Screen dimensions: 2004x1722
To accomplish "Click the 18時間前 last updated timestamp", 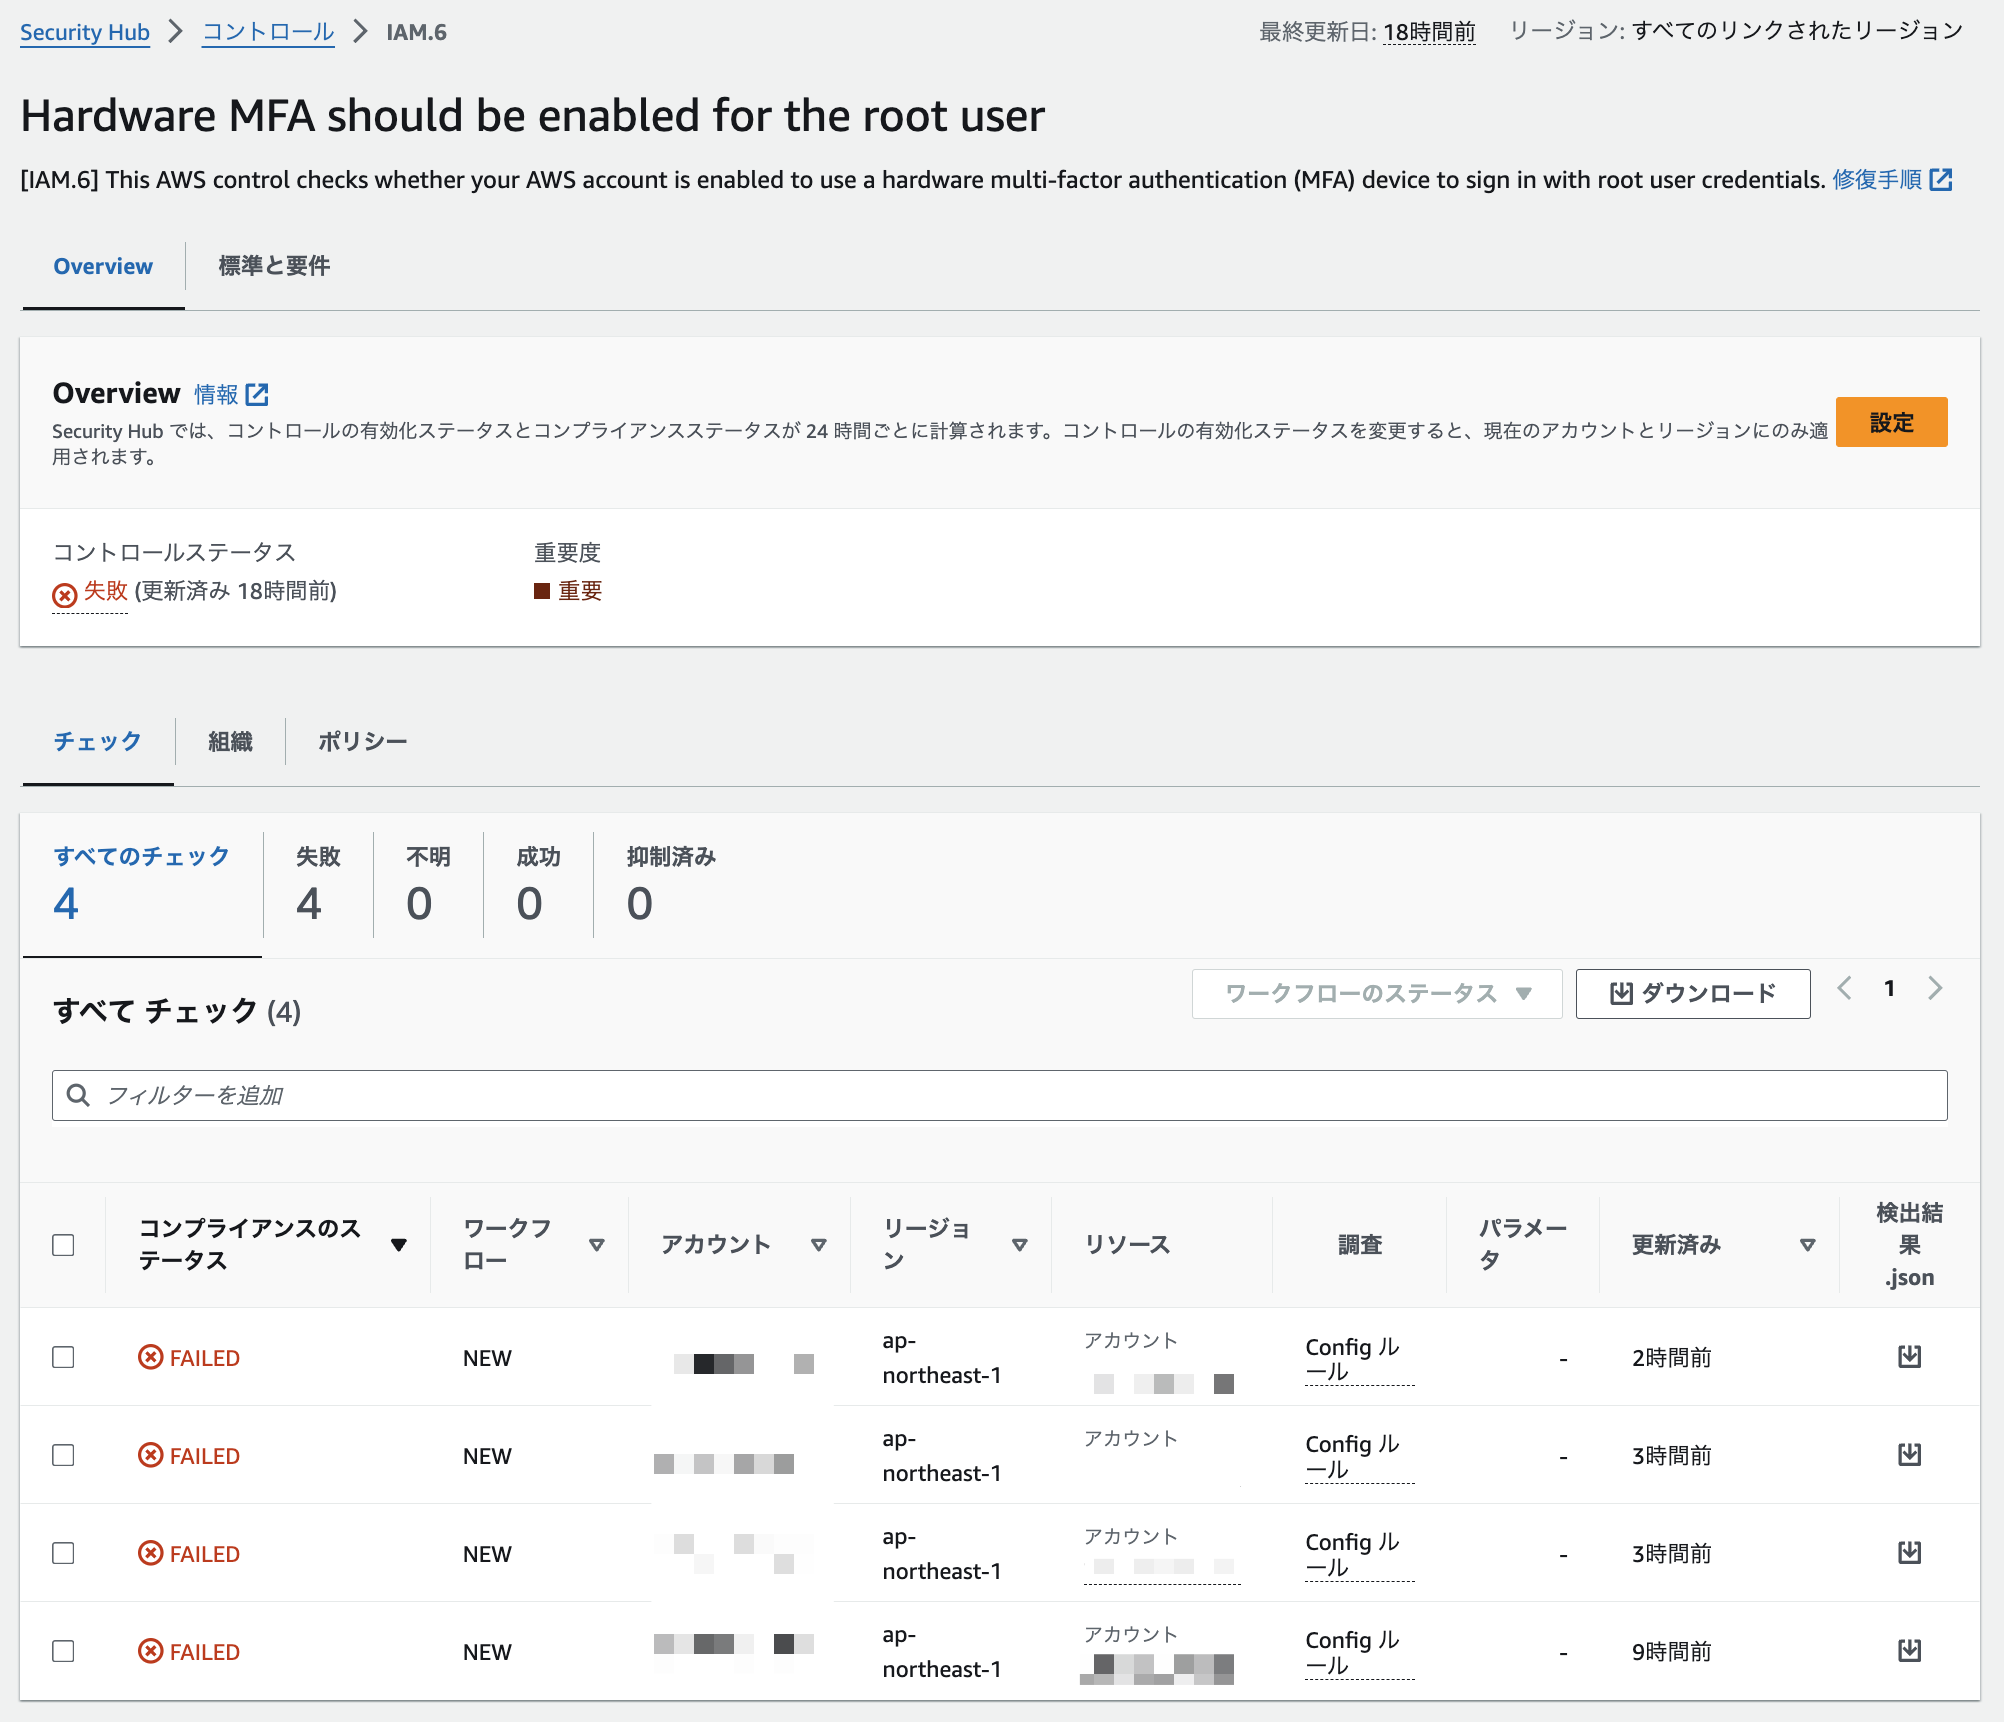I will (x=1429, y=32).
